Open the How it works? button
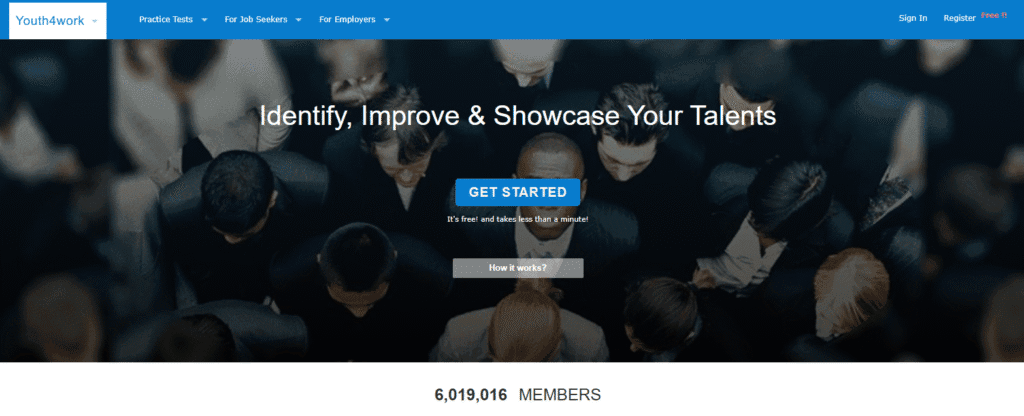Screen dimensions: 1024x416 [518, 268]
